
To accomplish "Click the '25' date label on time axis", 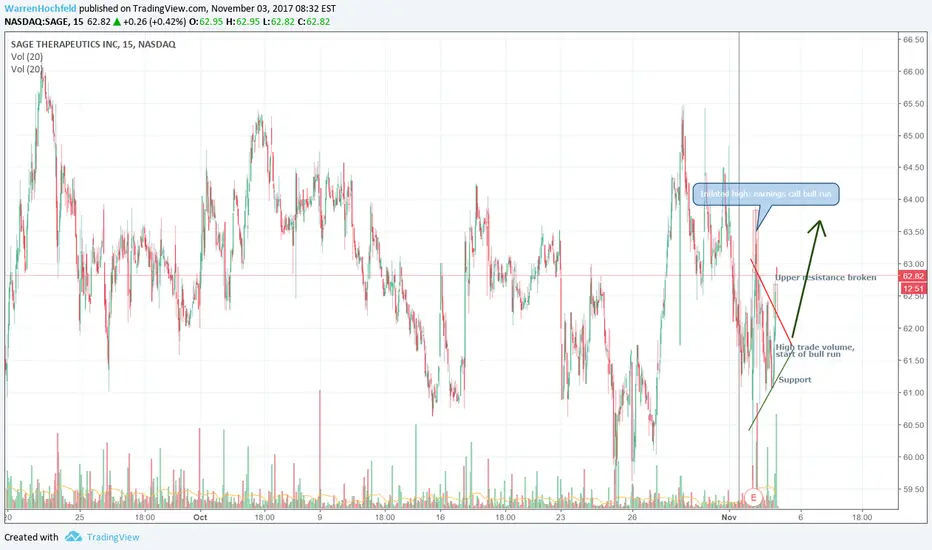I will pyautogui.click(x=80, y=517).
